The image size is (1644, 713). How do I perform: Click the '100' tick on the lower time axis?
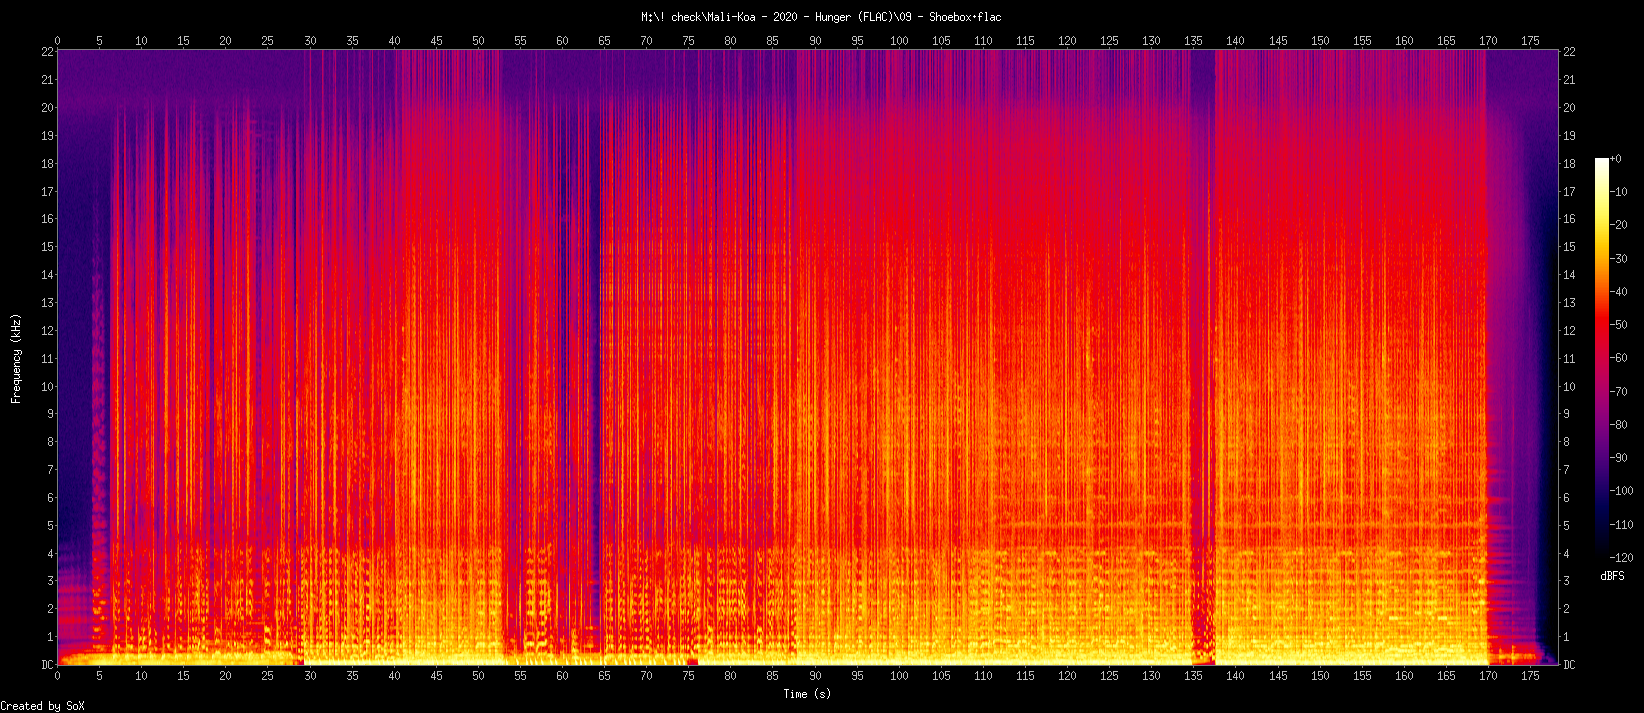tap(899, 676)
